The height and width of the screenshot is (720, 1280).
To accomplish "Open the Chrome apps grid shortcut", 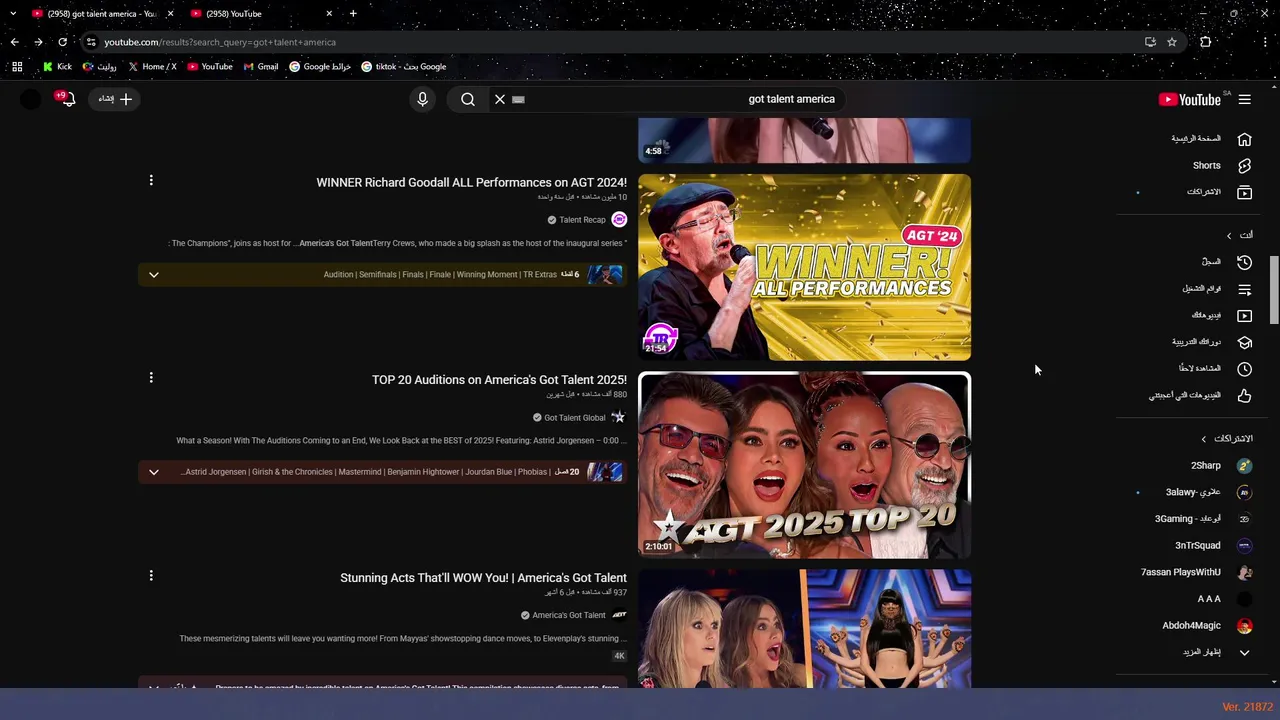I will [x=17, y=67].
